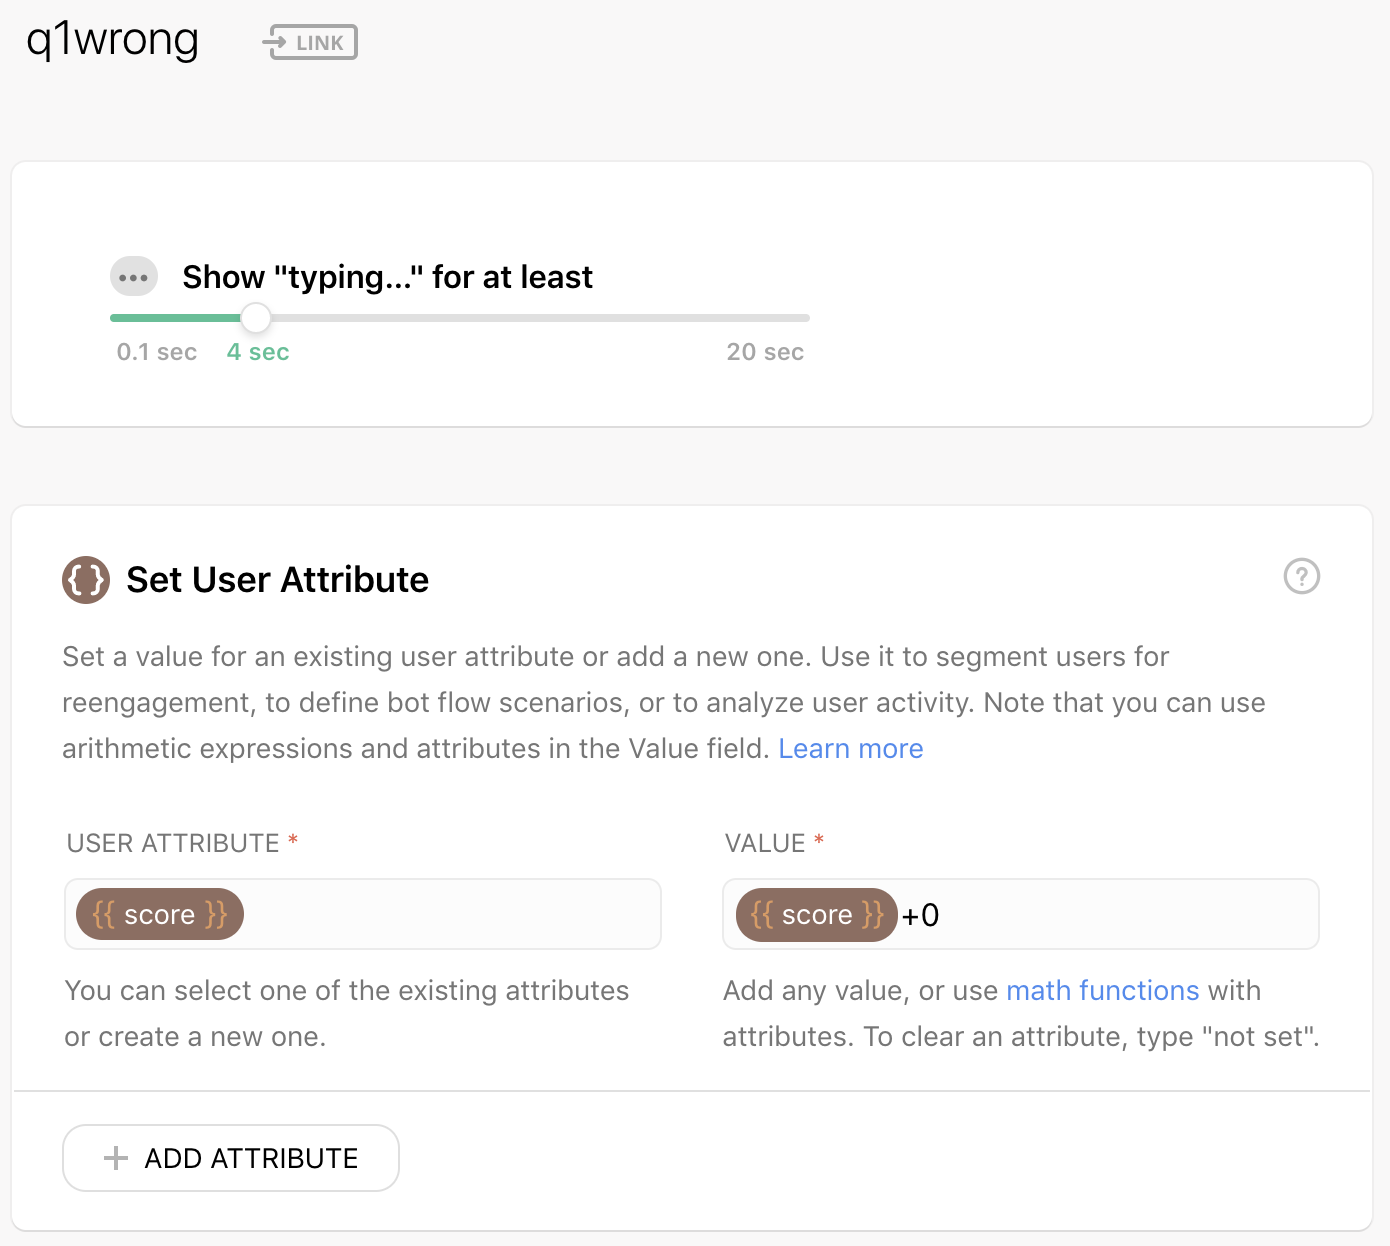Click the arrow icon inside the LINK badge
1390x1246 pixels.
(276, 42)
